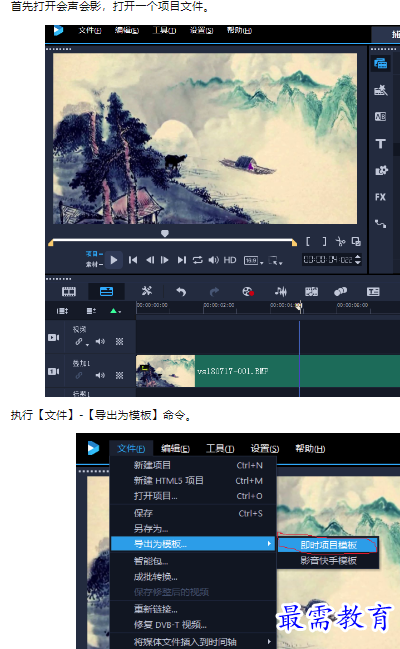Undo the last action

(181, 292)
